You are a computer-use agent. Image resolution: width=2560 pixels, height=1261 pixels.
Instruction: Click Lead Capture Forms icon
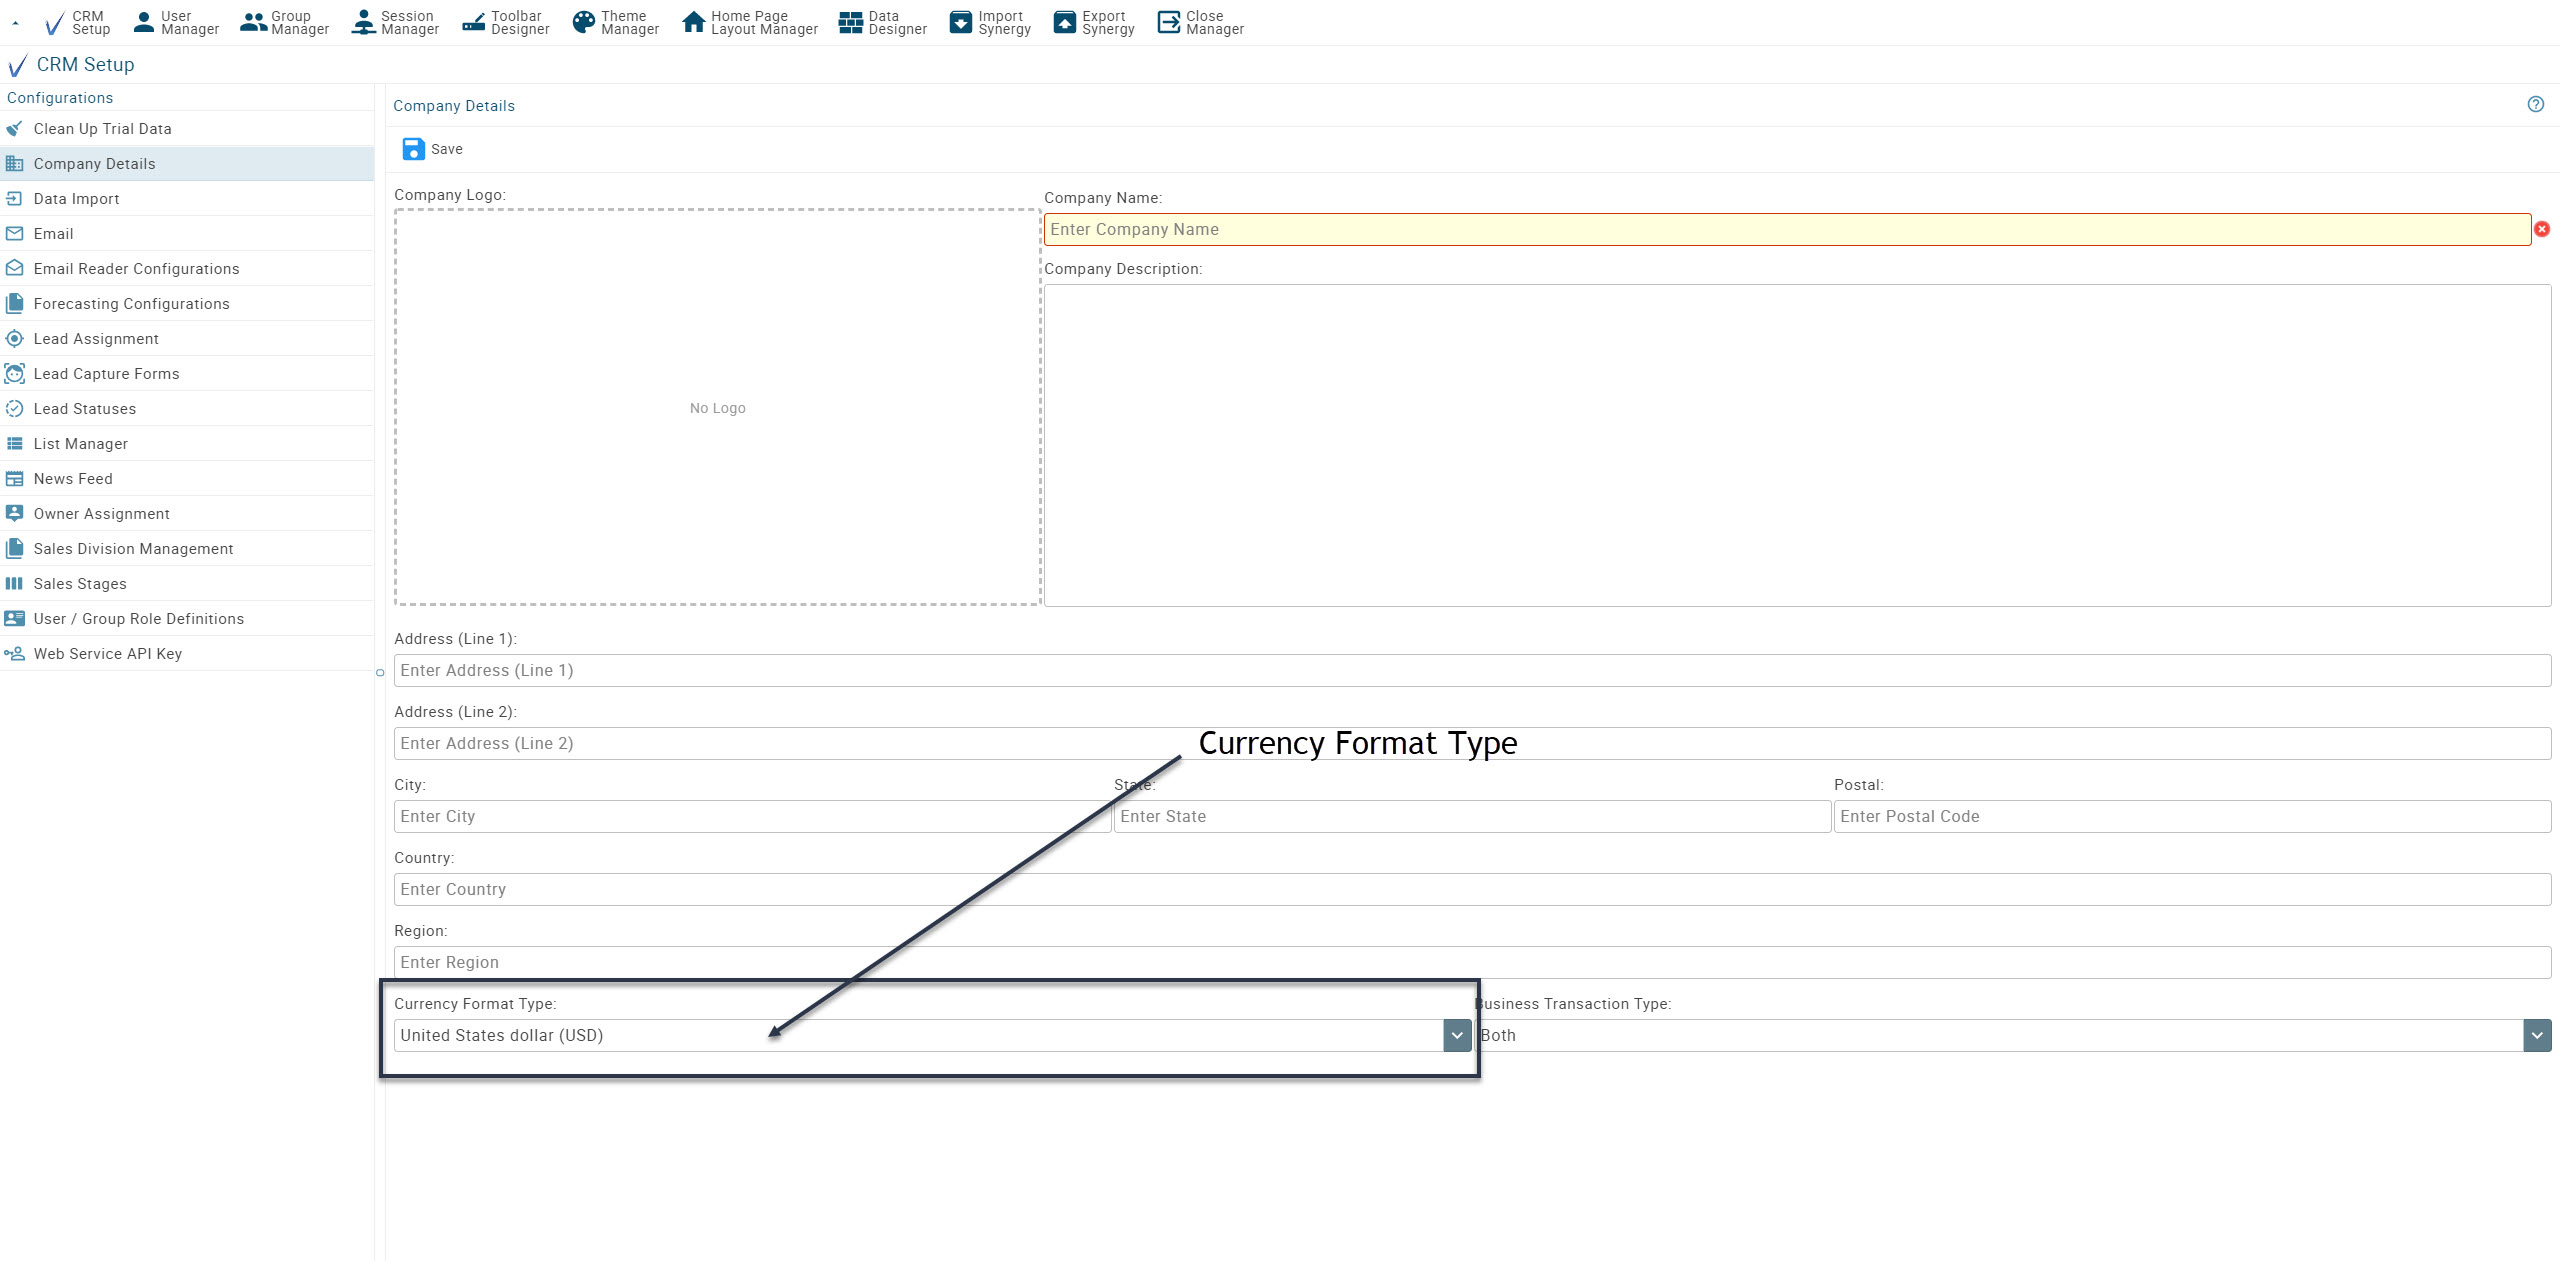14,373
